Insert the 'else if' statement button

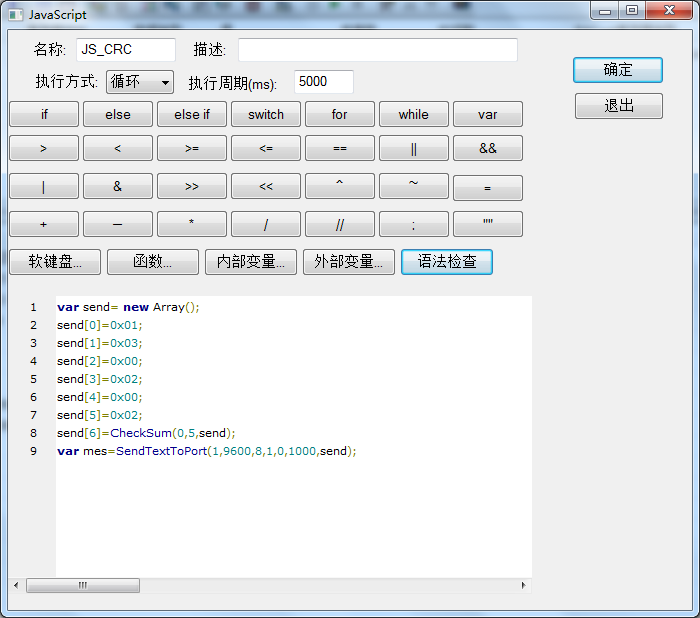tap(192, 114)
